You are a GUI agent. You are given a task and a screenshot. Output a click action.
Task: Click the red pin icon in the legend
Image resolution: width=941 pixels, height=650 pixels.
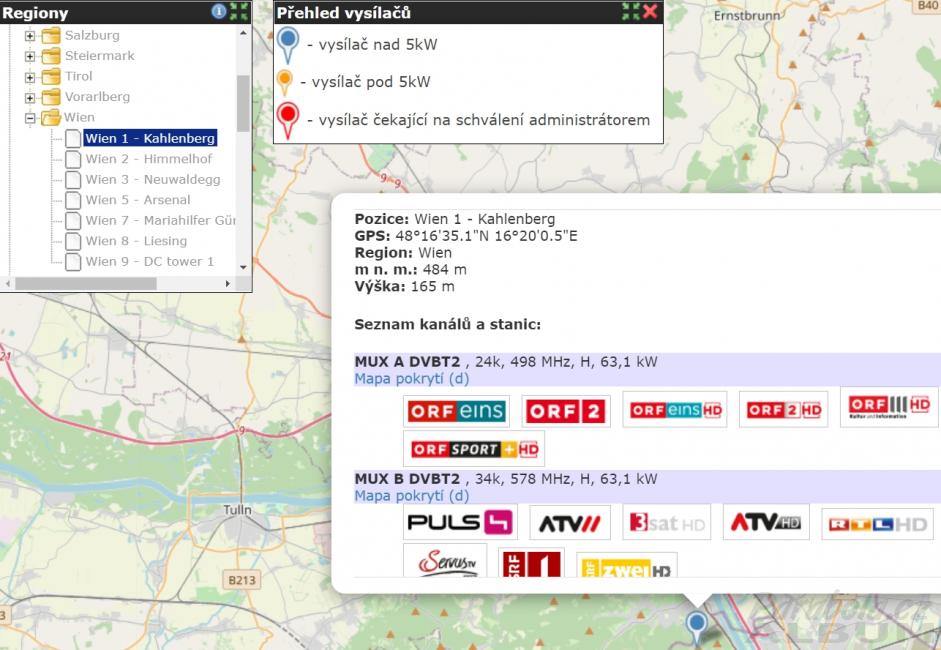coord(288,120)
